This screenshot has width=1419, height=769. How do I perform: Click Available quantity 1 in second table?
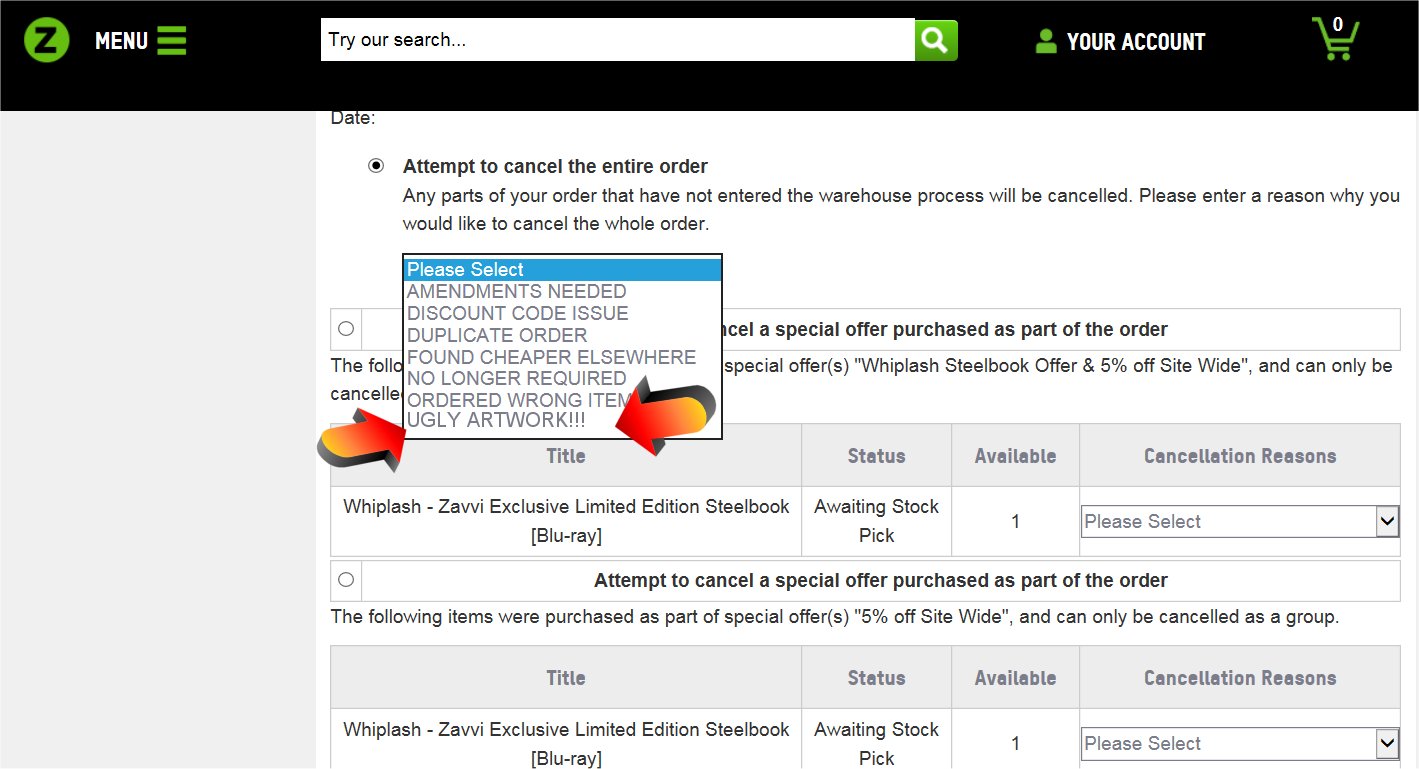[x=1016, y=744]
